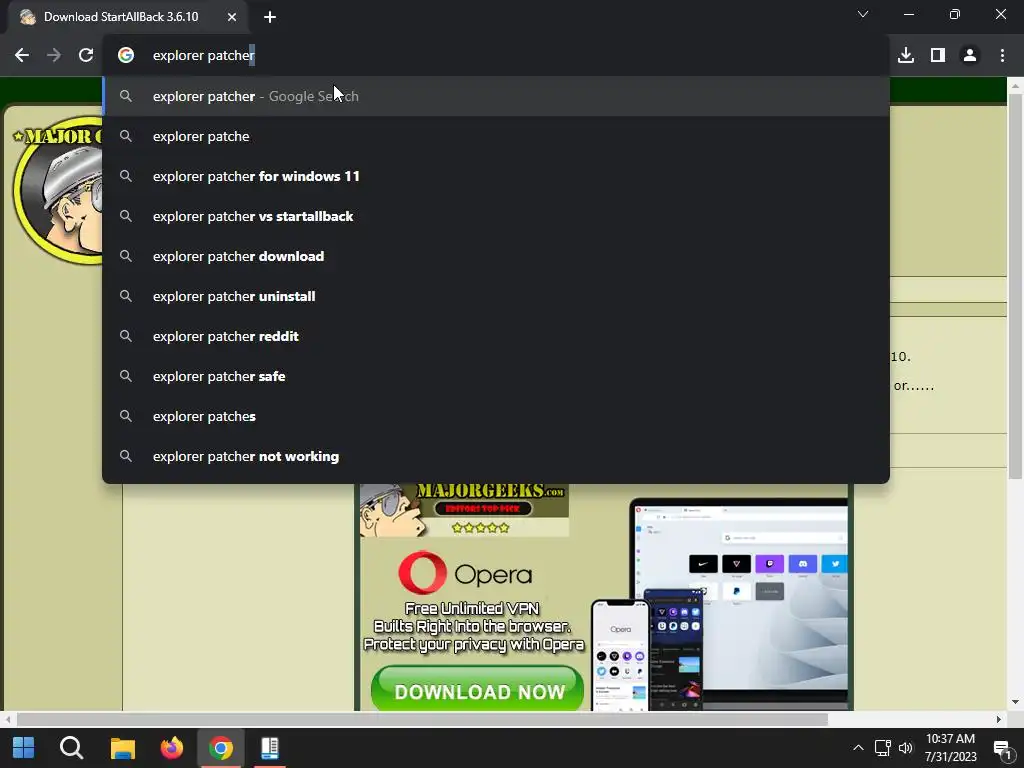Reload the current page

[86, 56]
